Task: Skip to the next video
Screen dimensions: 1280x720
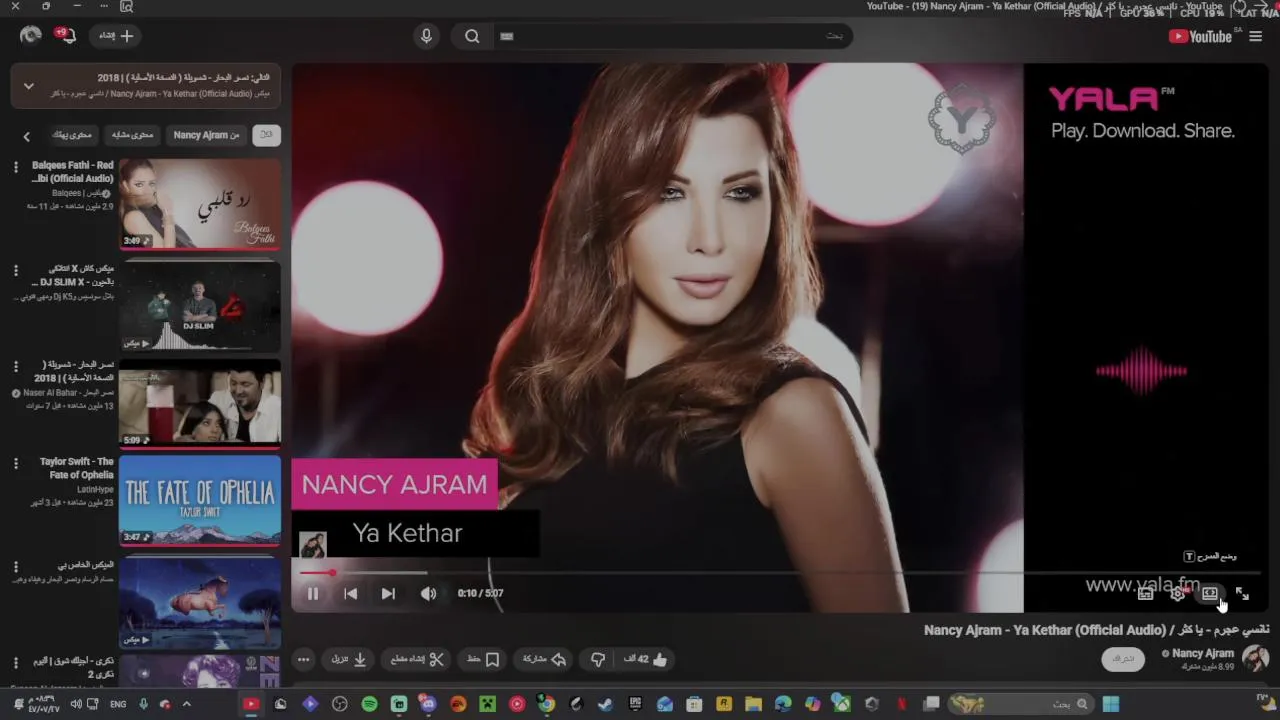Action: click(x=388, y=593)
